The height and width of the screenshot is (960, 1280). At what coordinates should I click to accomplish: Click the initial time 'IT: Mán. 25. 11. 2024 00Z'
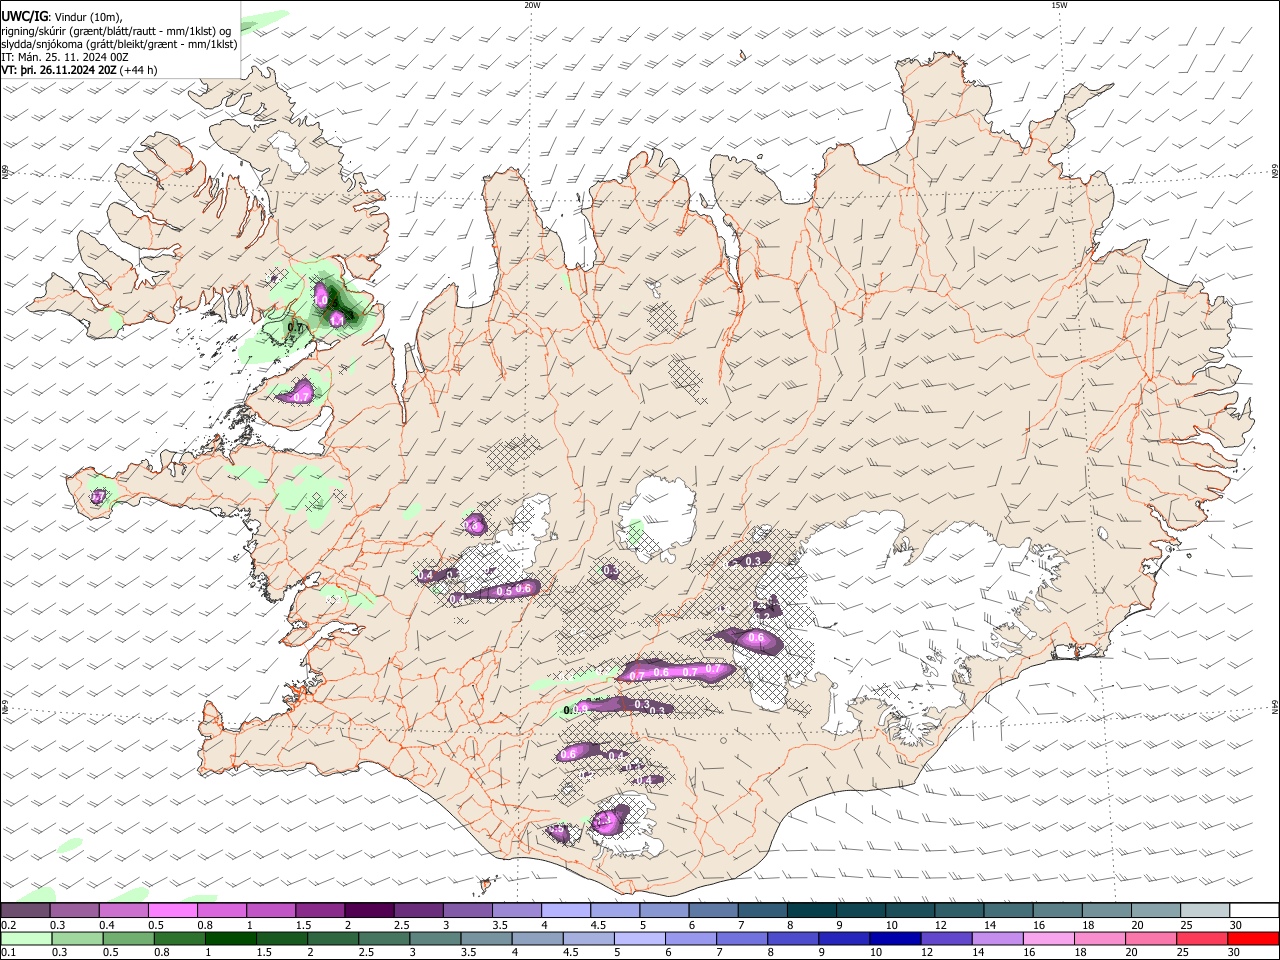coord(65,57)
